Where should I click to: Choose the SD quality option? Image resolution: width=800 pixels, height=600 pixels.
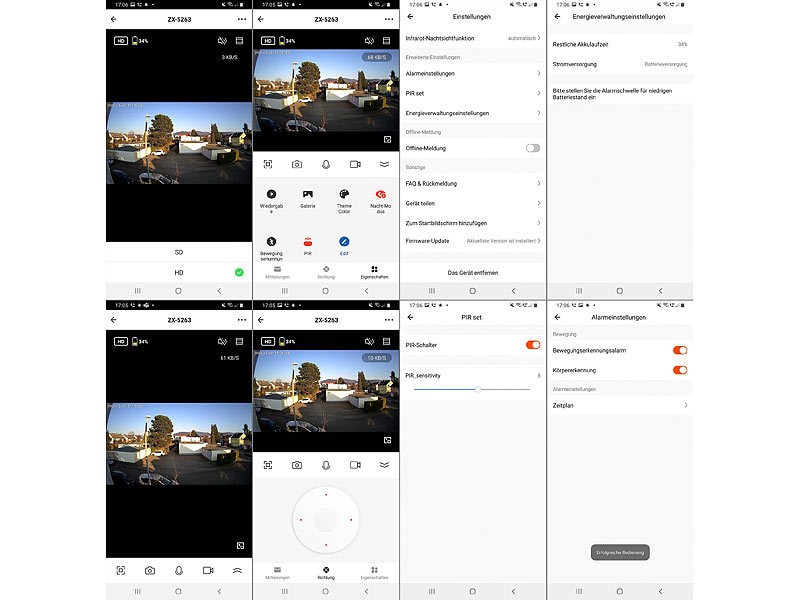pyautogui.click(x=178, y=252)
